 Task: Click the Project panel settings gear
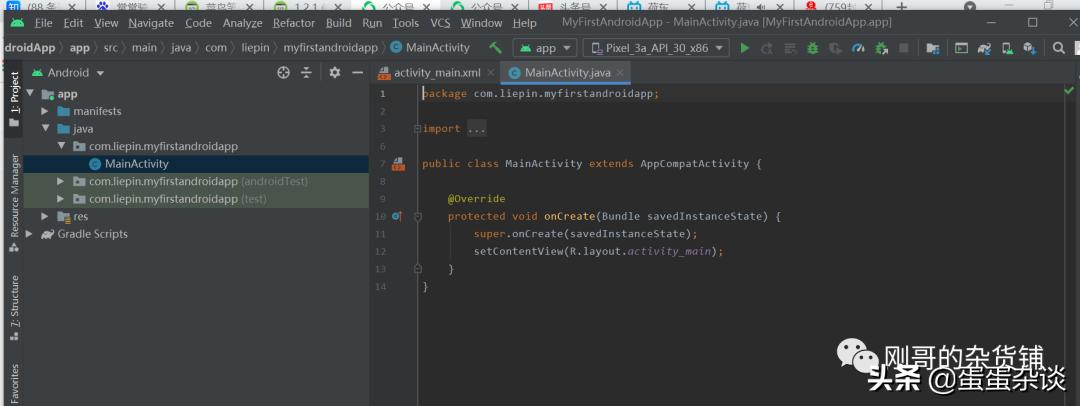point(335,72)
